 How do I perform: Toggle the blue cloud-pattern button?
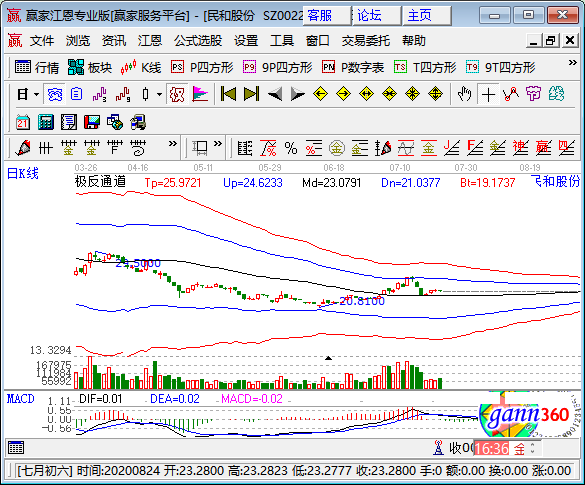(55, 94)
